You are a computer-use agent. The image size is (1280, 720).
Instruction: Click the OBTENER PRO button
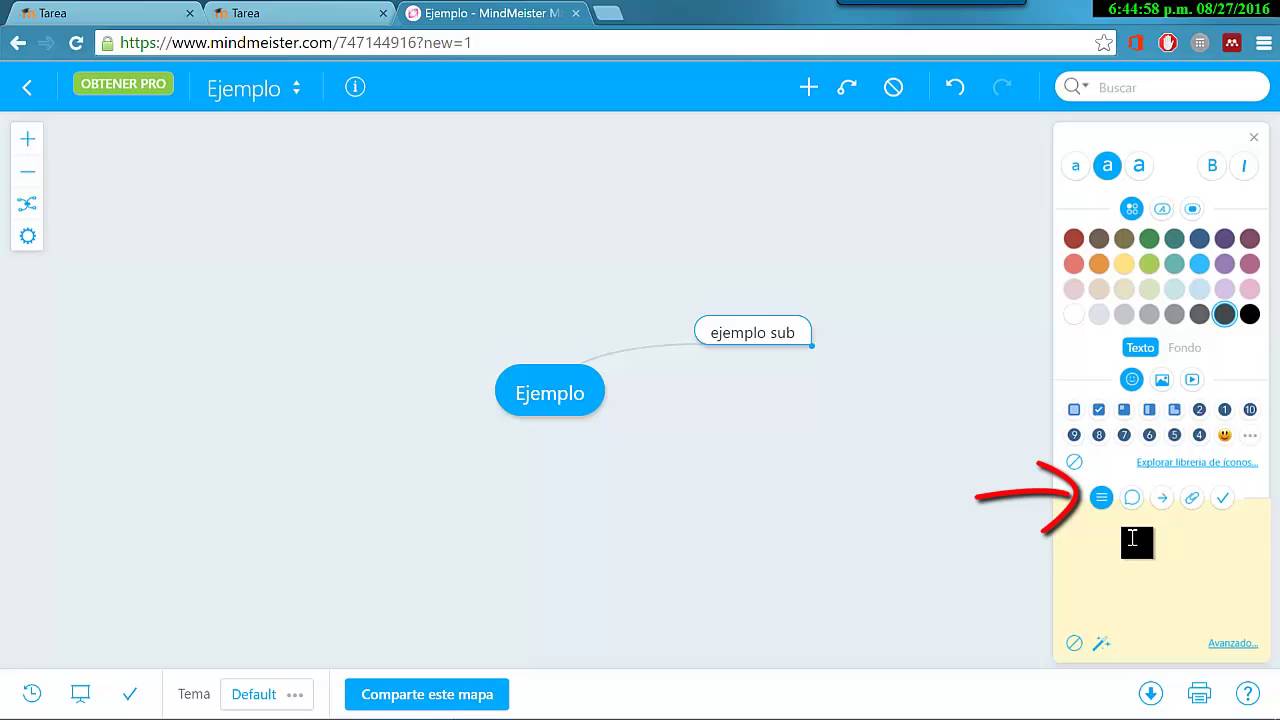tap(123, 84)
